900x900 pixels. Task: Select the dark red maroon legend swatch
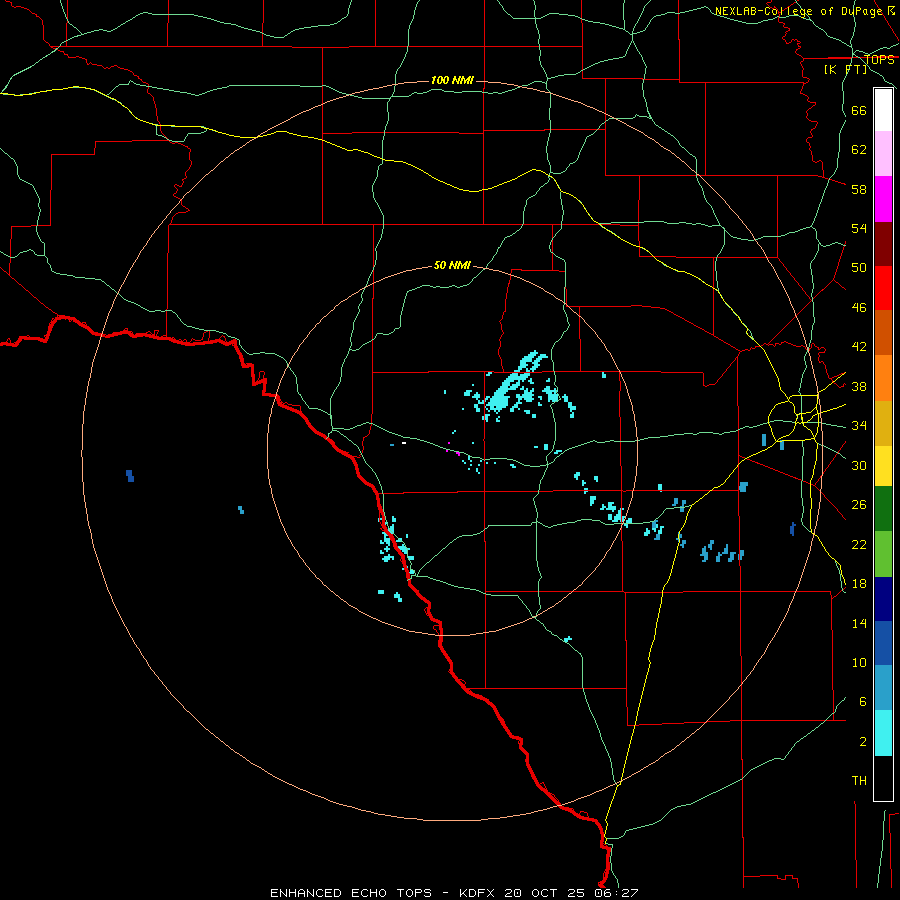pyautogui.click(x=883, y=244)
